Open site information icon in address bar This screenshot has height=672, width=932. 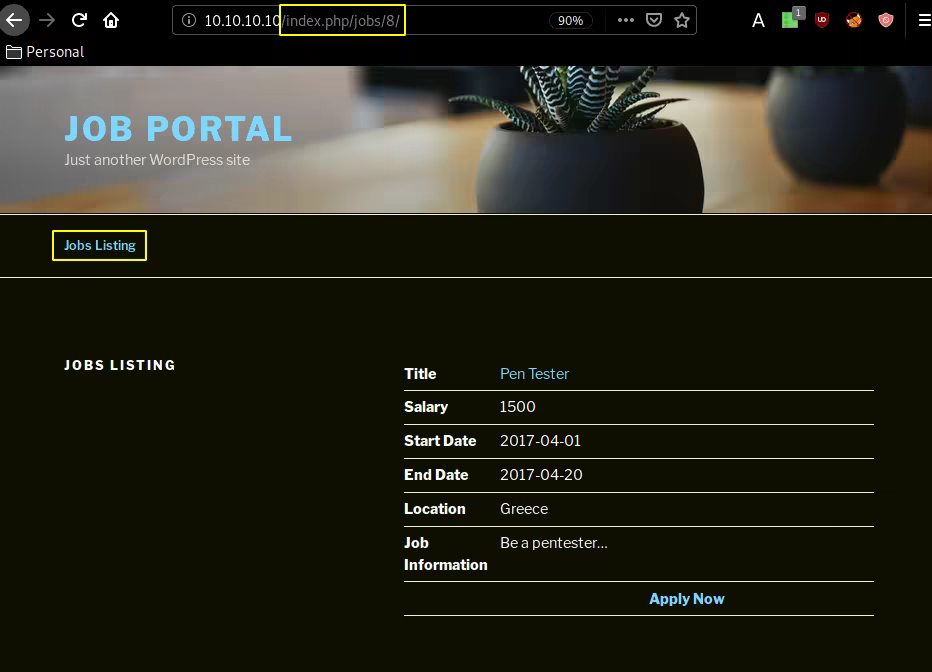coord(188,20)
